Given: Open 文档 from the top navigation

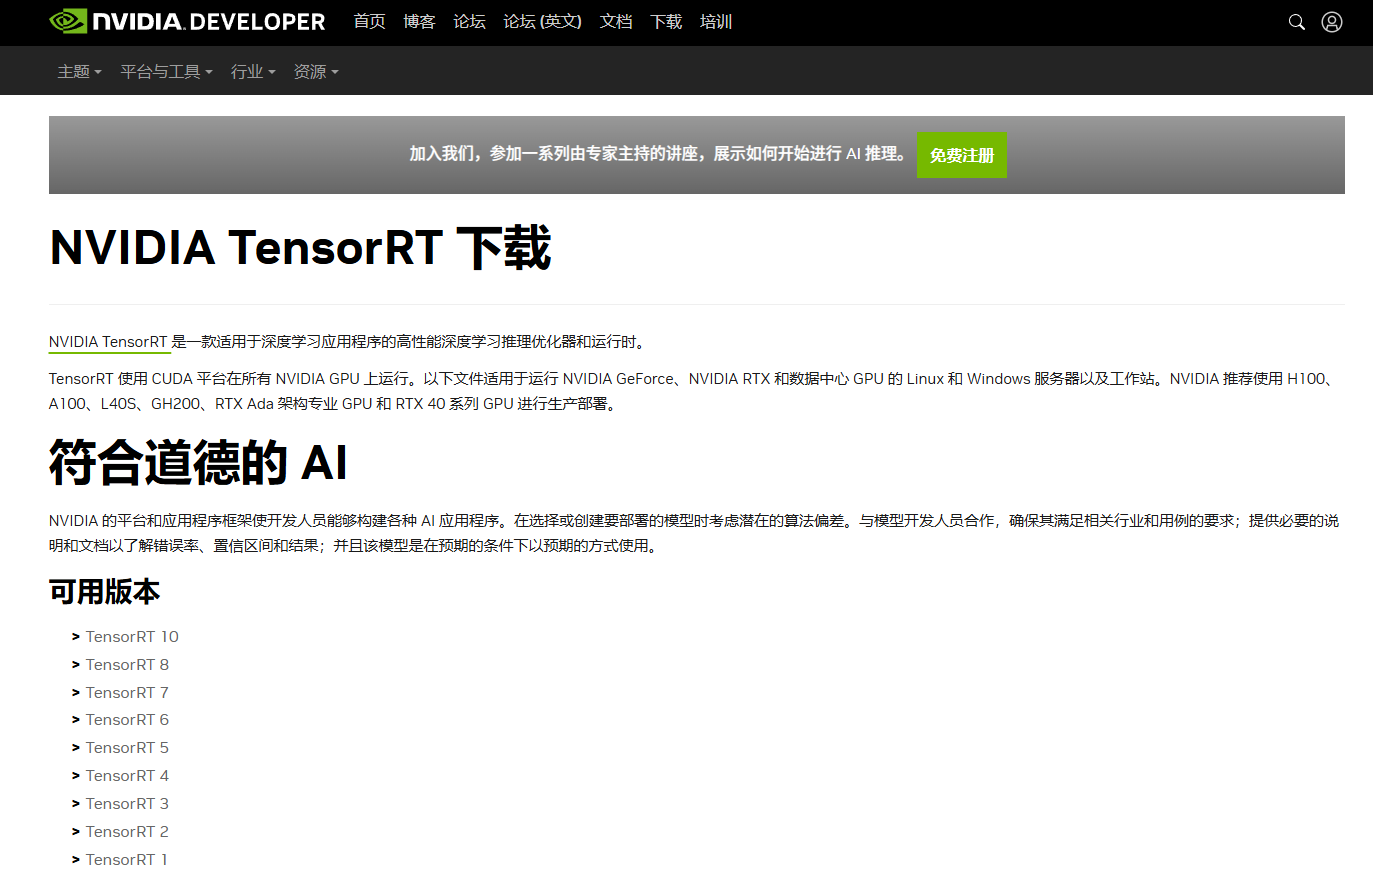Looking at the screenshot, I should click(x=615, y=22).
